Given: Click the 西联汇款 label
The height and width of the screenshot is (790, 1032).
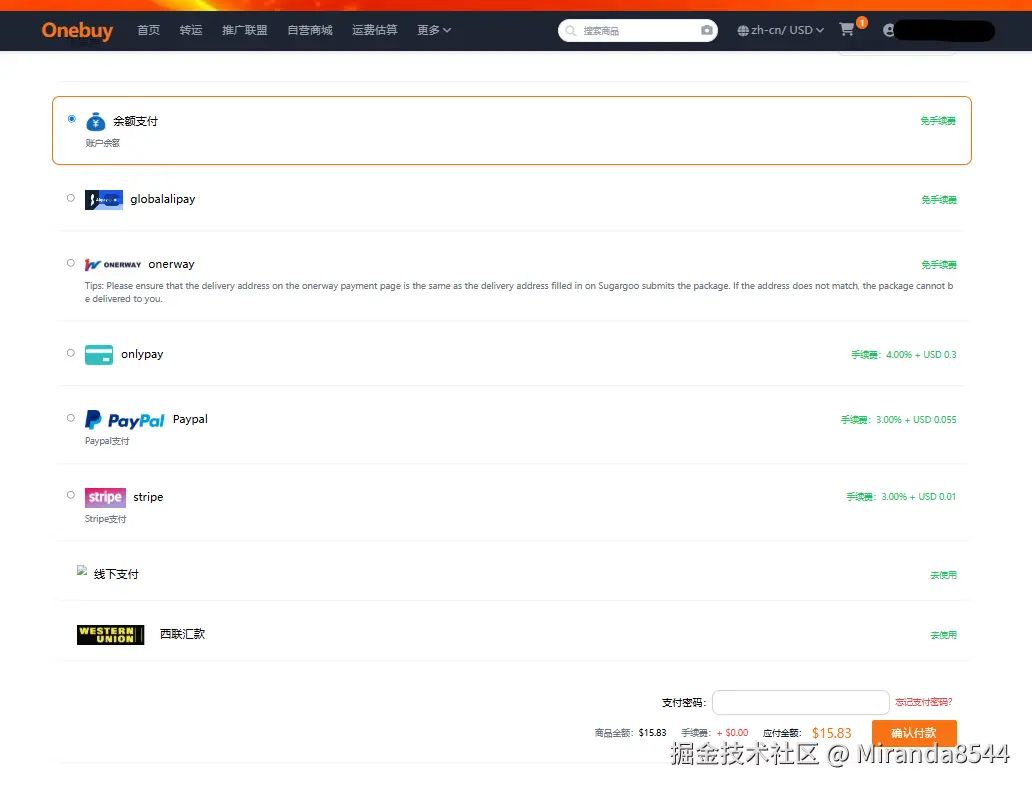Looking at the screenshot, I should pos(182,634).
